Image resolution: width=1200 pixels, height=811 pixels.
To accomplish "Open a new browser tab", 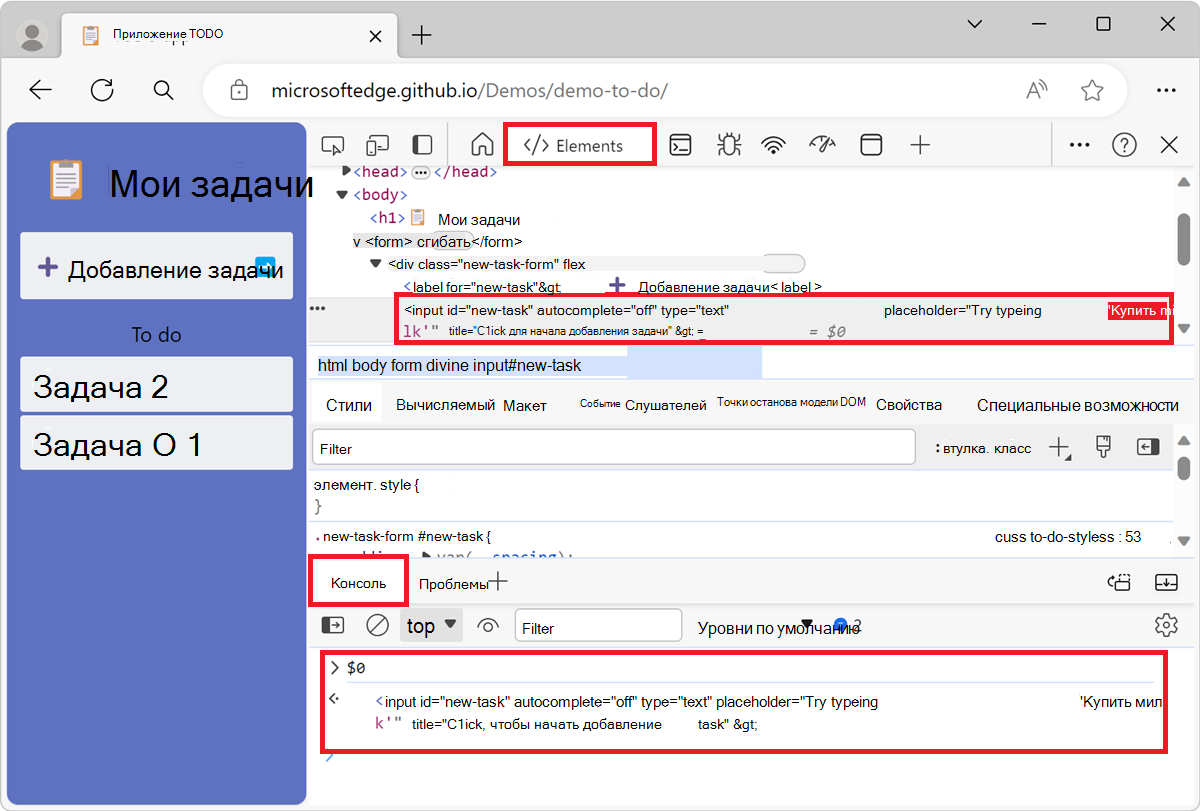I will coord(422,35).
